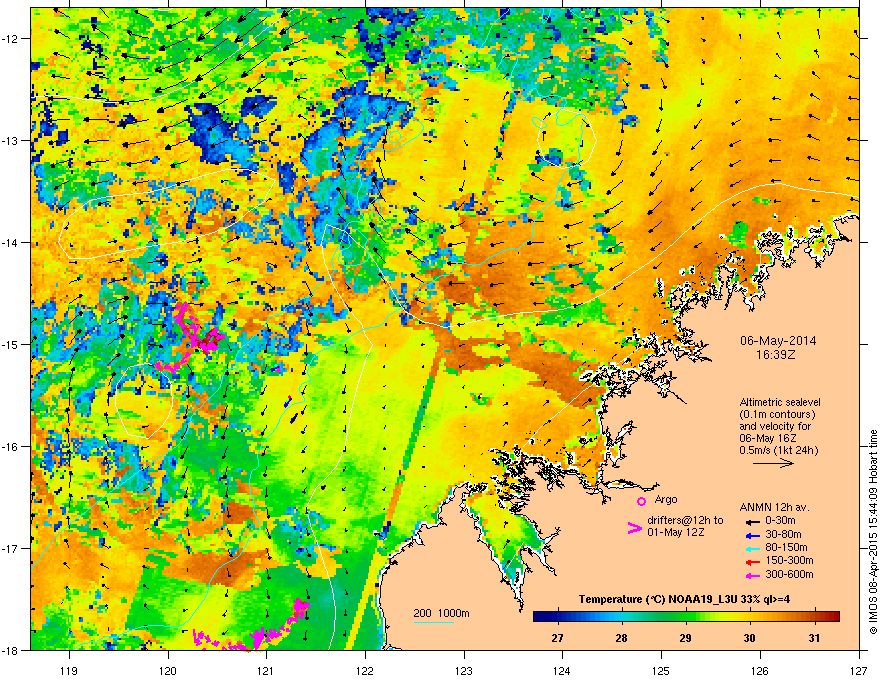880x680 pixels.
Task: Click the magenta Argo circle marker in legend
Action: [641, 501]
